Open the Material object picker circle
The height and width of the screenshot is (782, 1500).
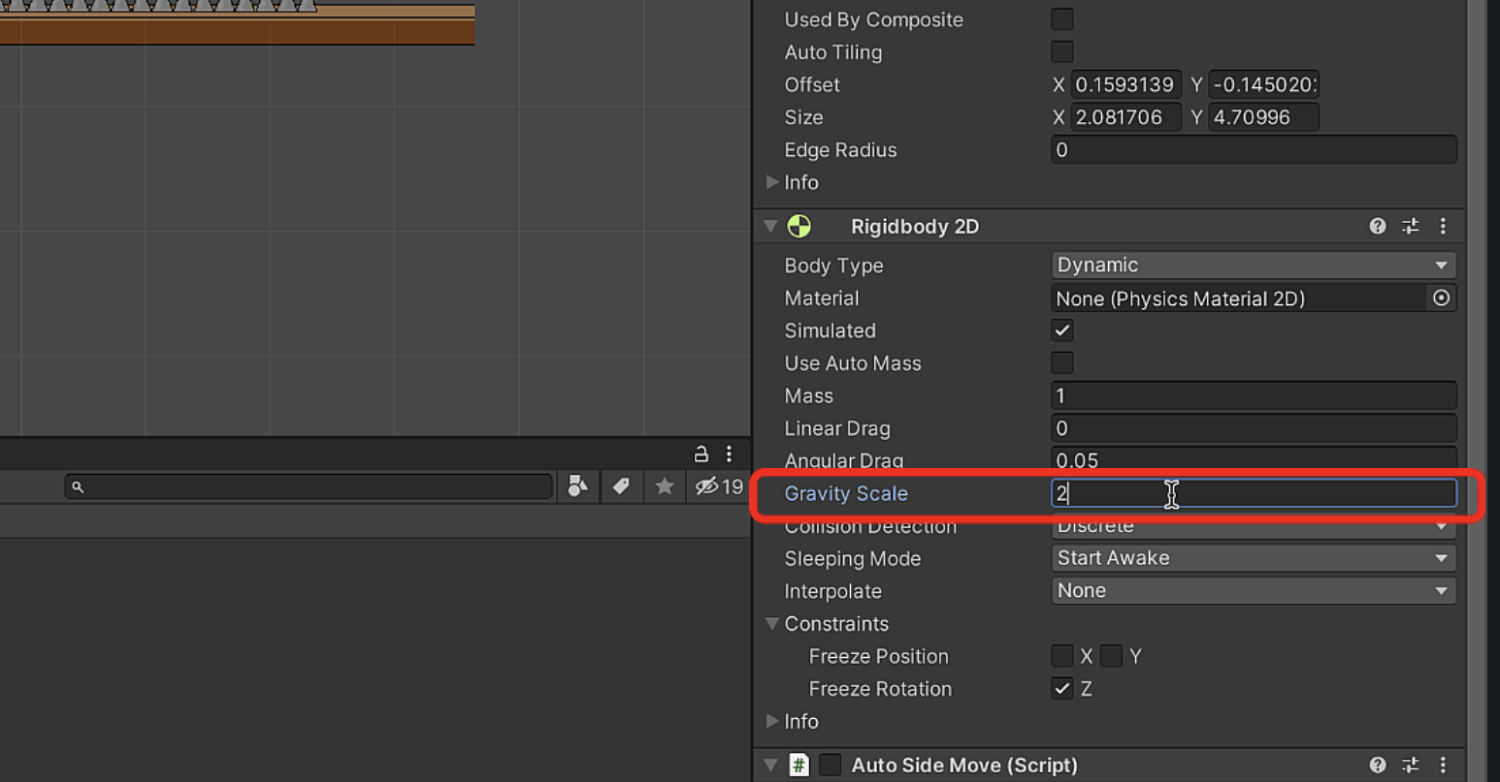click(x=1441, y=298)
